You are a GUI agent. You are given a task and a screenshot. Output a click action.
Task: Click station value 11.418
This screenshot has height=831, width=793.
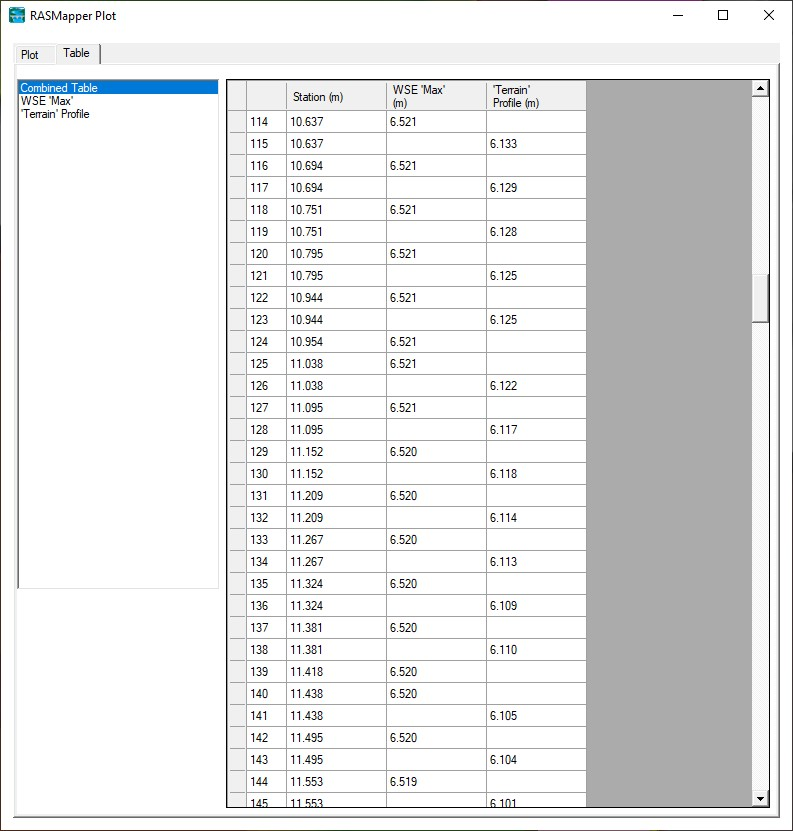click(x=336, y=671)
